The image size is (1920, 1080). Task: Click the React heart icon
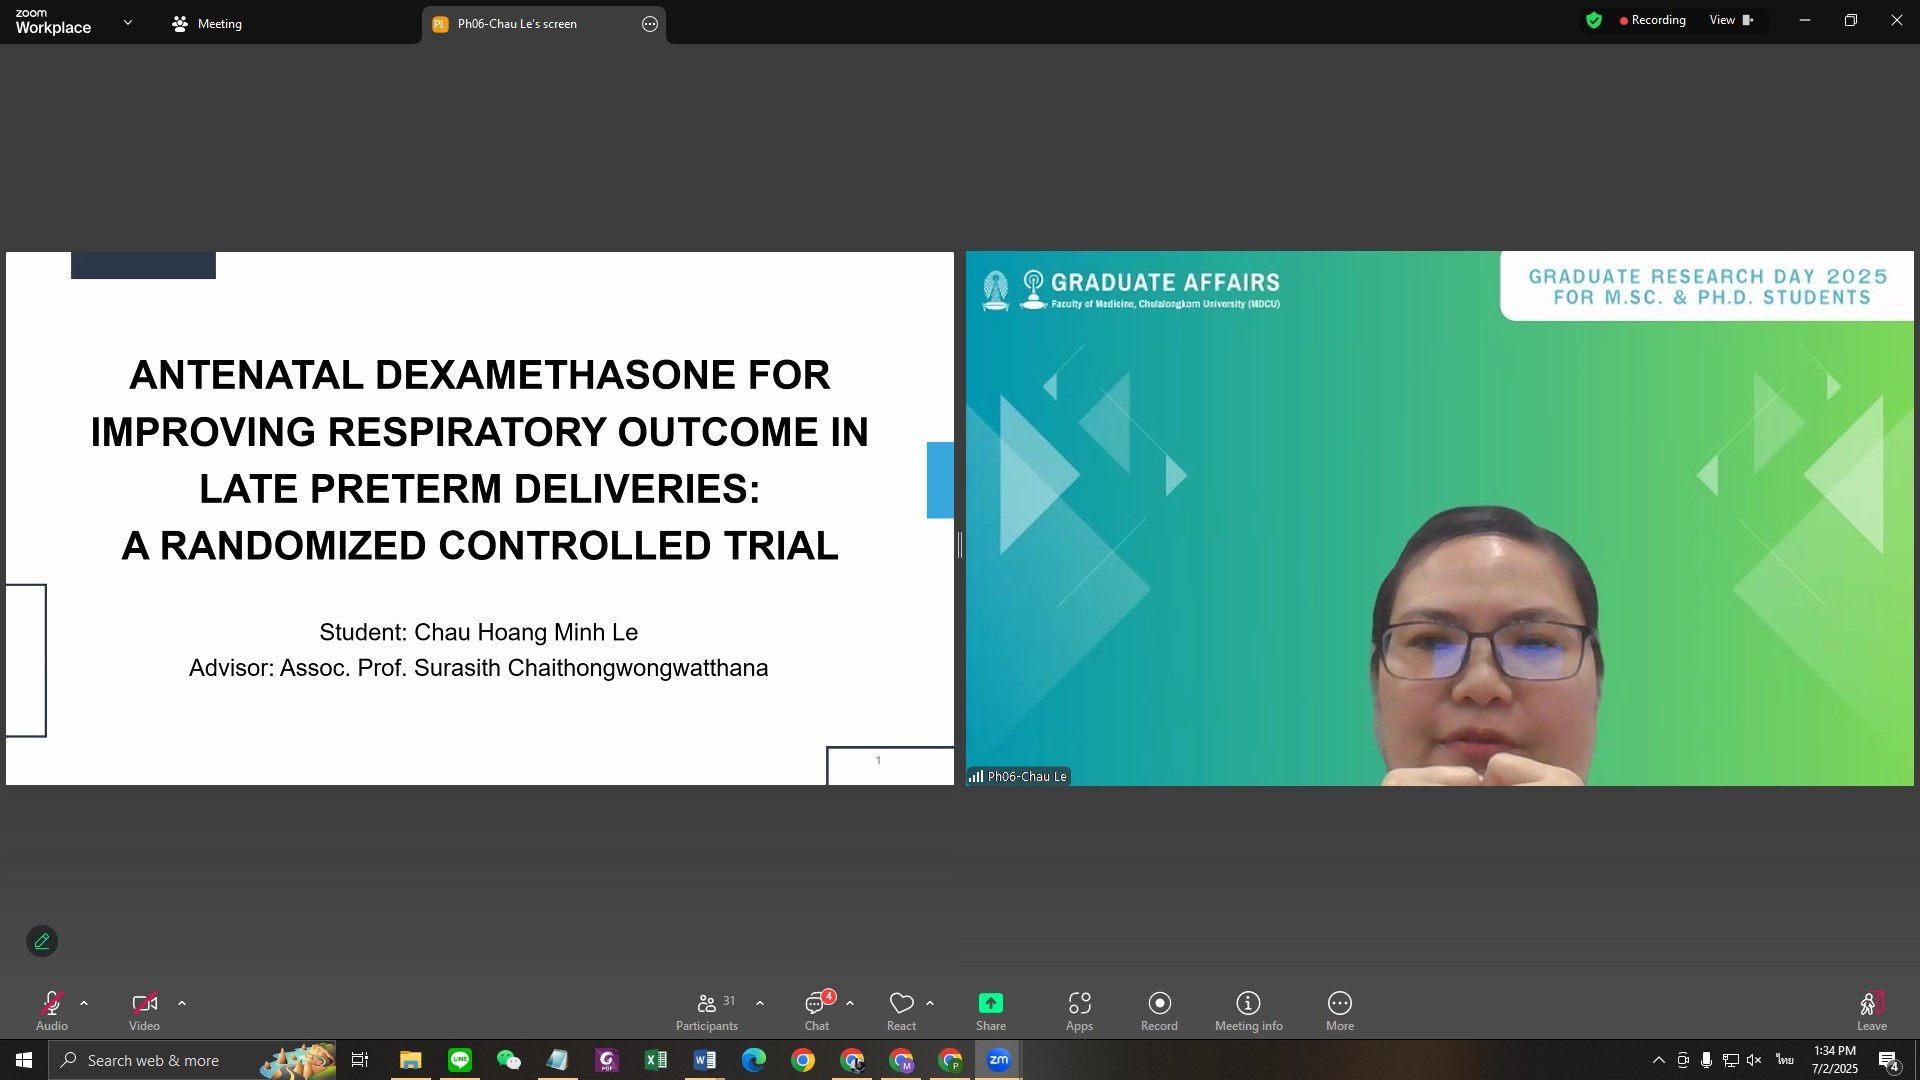click(901, 1004)
